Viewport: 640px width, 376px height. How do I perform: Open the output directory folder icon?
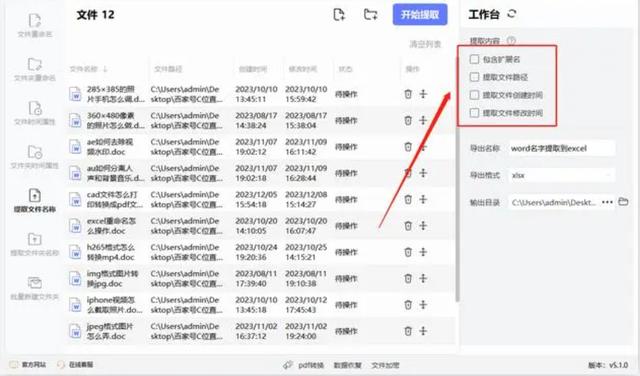623,202
